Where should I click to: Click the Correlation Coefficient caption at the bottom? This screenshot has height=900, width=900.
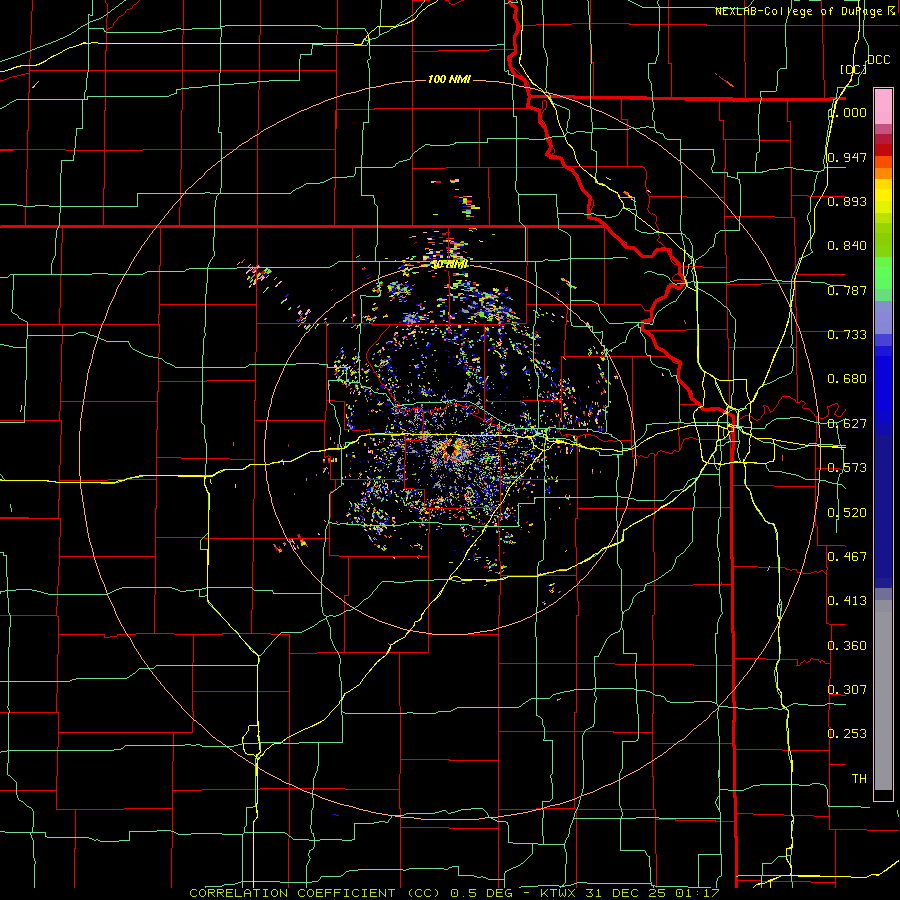[x=454, y=893]
